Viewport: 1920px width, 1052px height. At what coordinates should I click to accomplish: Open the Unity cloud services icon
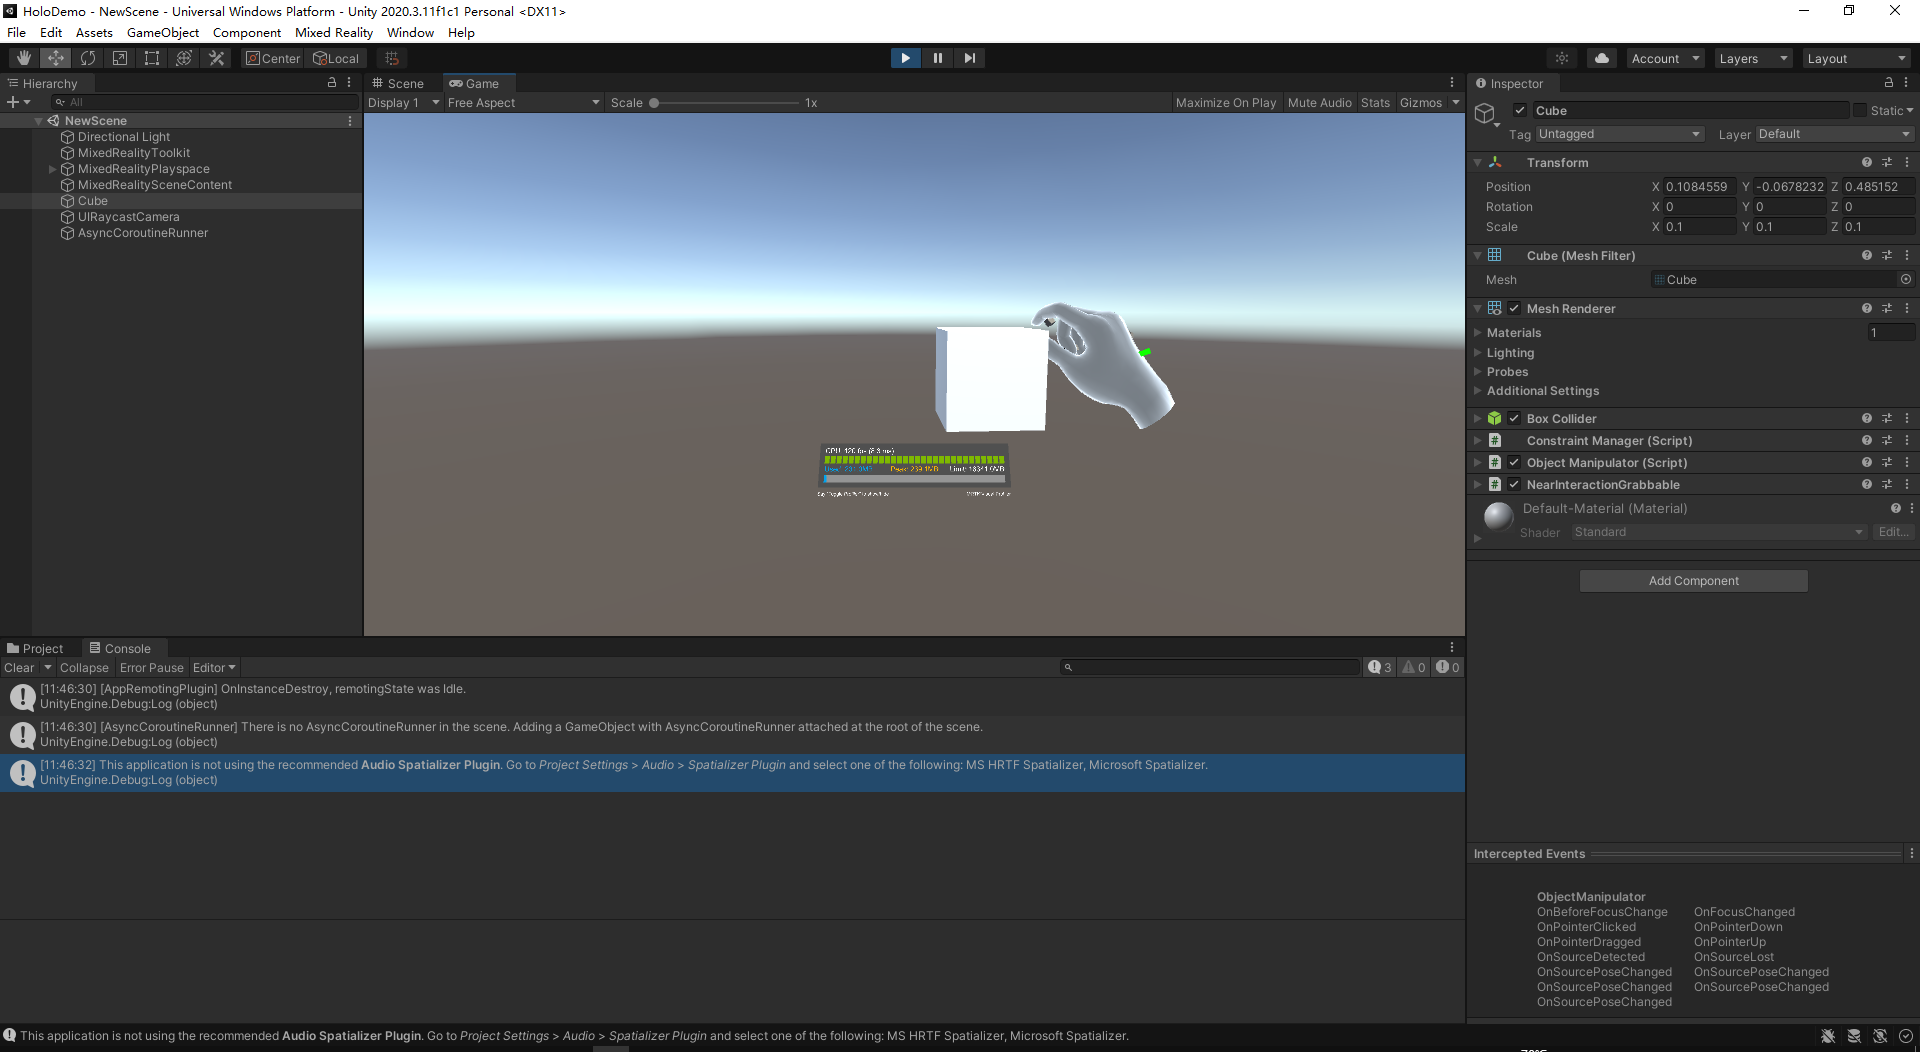coord(1601,57)
